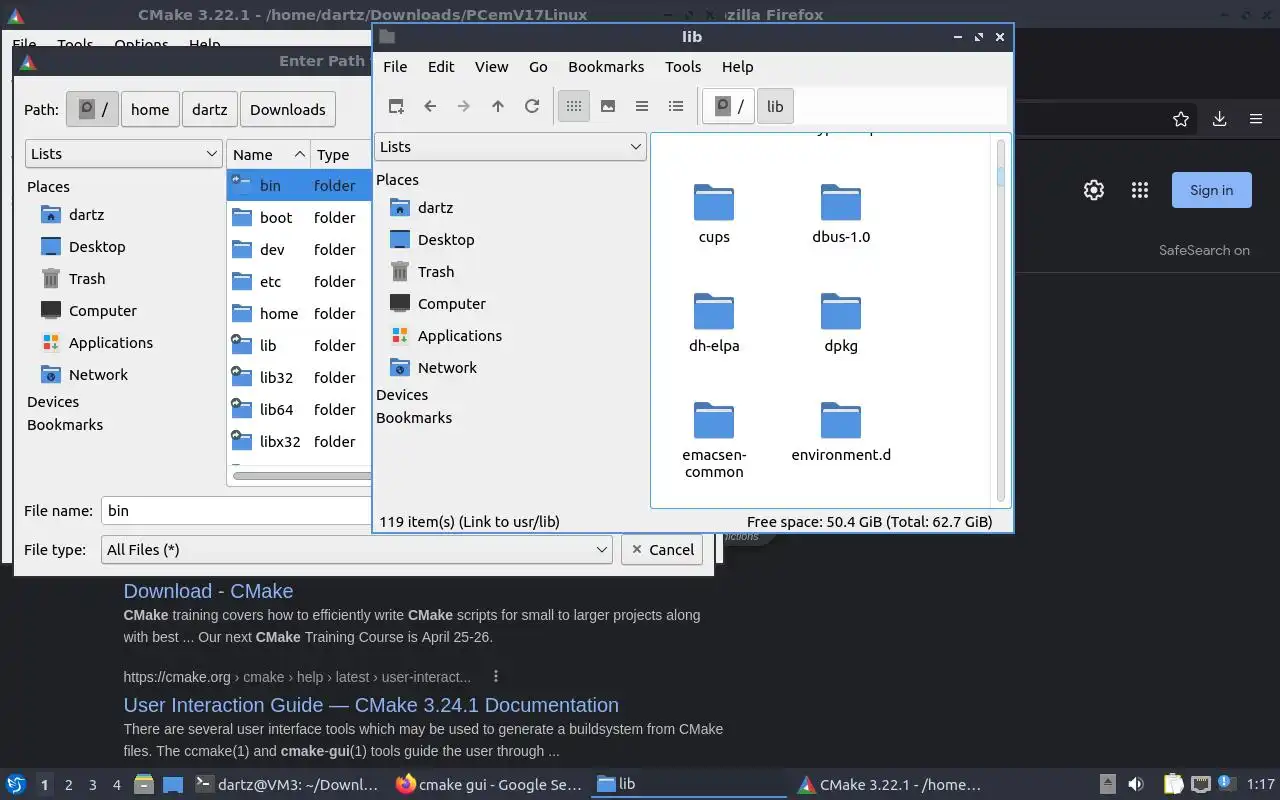Screen dimensions: 1280x800
Task: Open Firefox downloads icon
Action: click(1219, 119)
